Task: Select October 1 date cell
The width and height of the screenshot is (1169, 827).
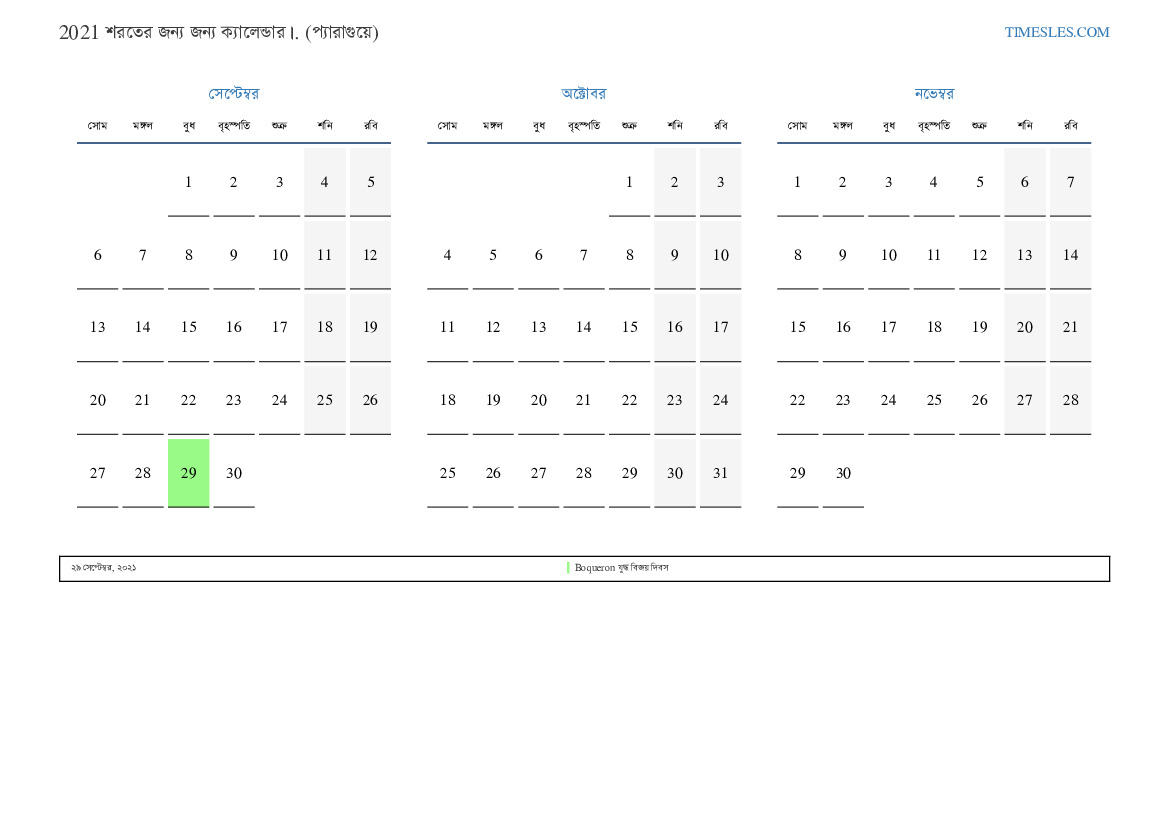Action: 629,182
